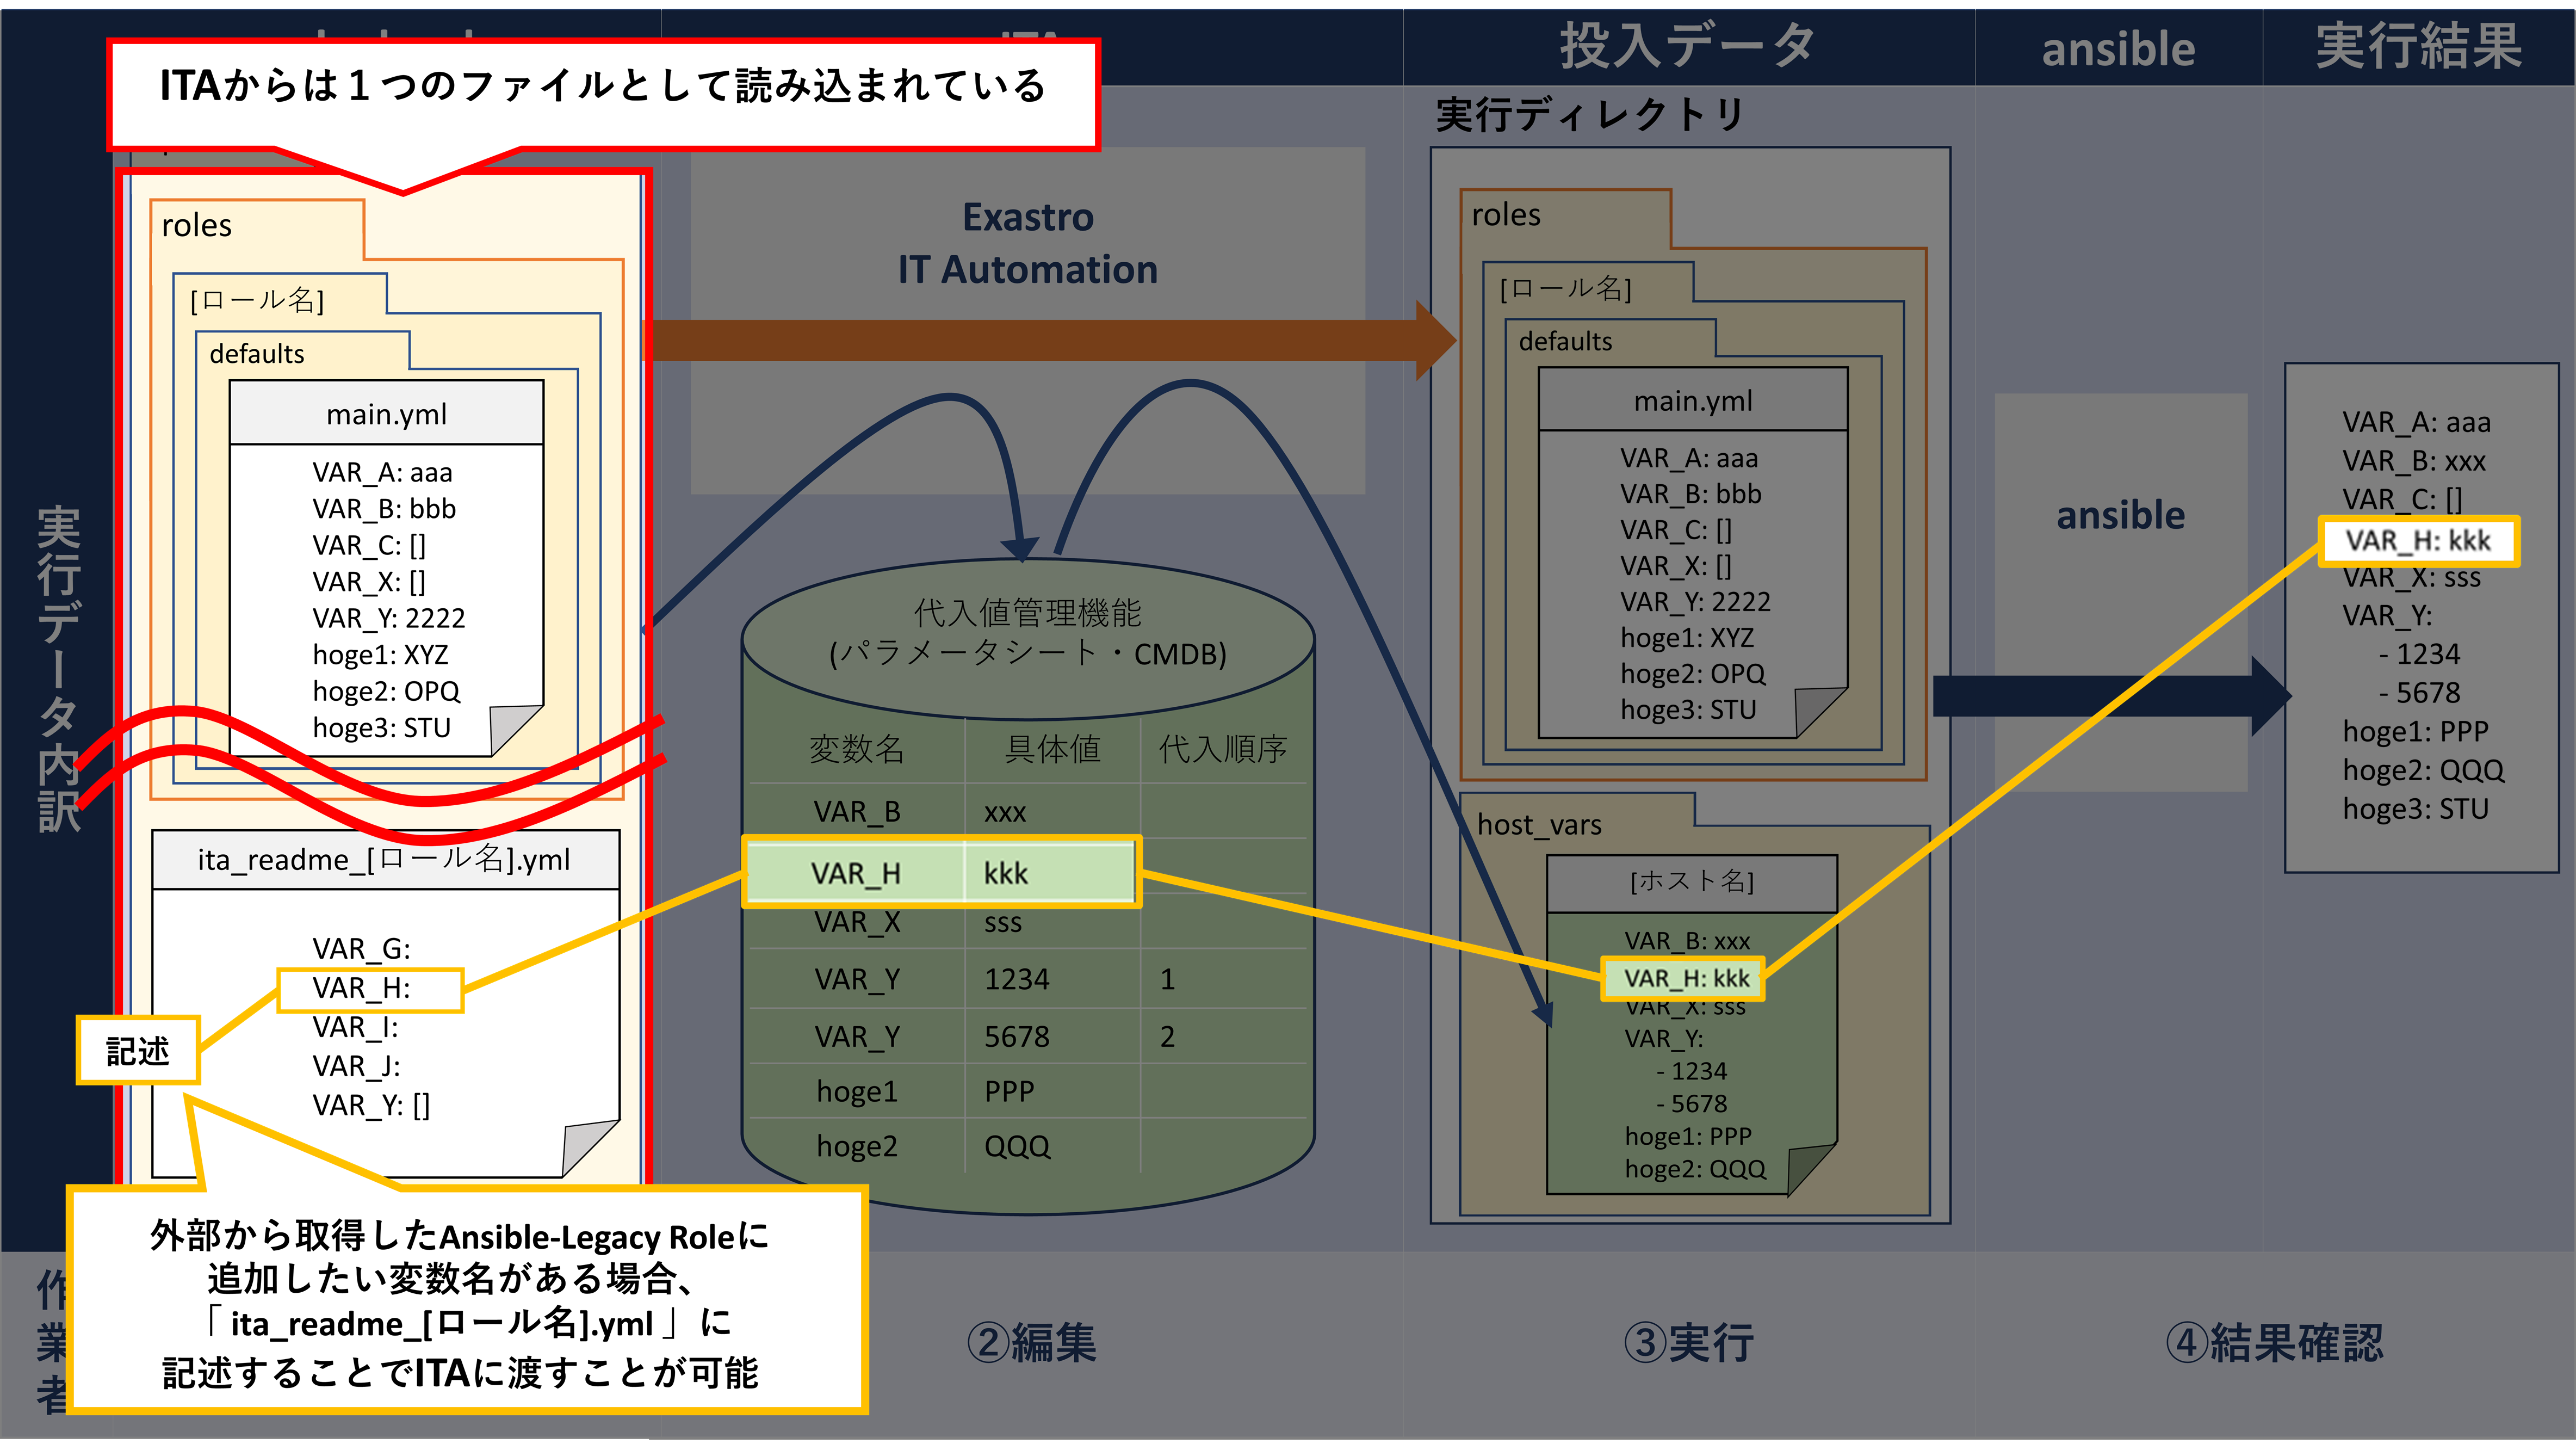Select the vertical 実行データ内訳 label
The height and width of the screenshot is (1450, 2576).
pyautogui.click(x=58, y=667)
